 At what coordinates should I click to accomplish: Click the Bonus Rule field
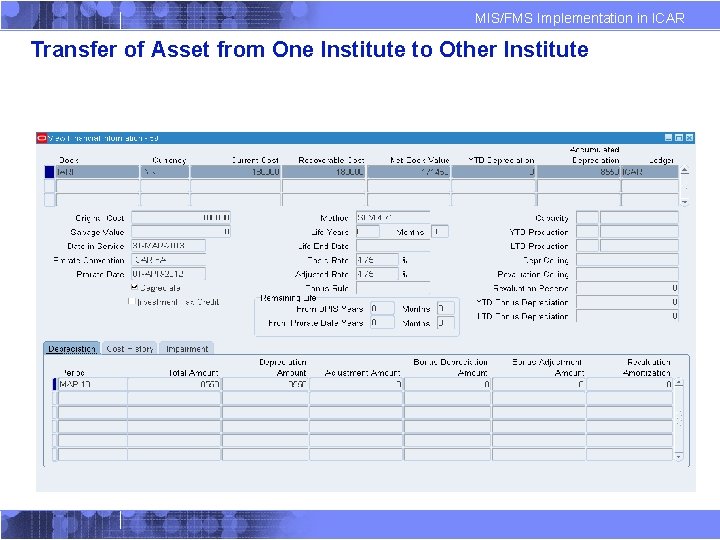pyautogui.click(x=393, y=288)
